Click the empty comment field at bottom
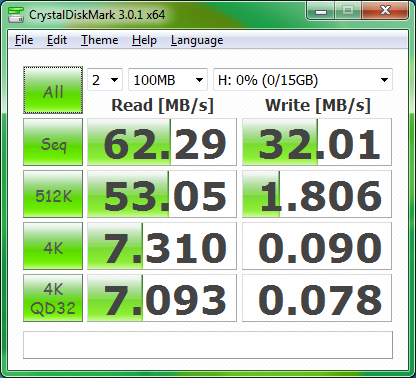This screenshot has height=378, width=416. click(x=208, y=345)
